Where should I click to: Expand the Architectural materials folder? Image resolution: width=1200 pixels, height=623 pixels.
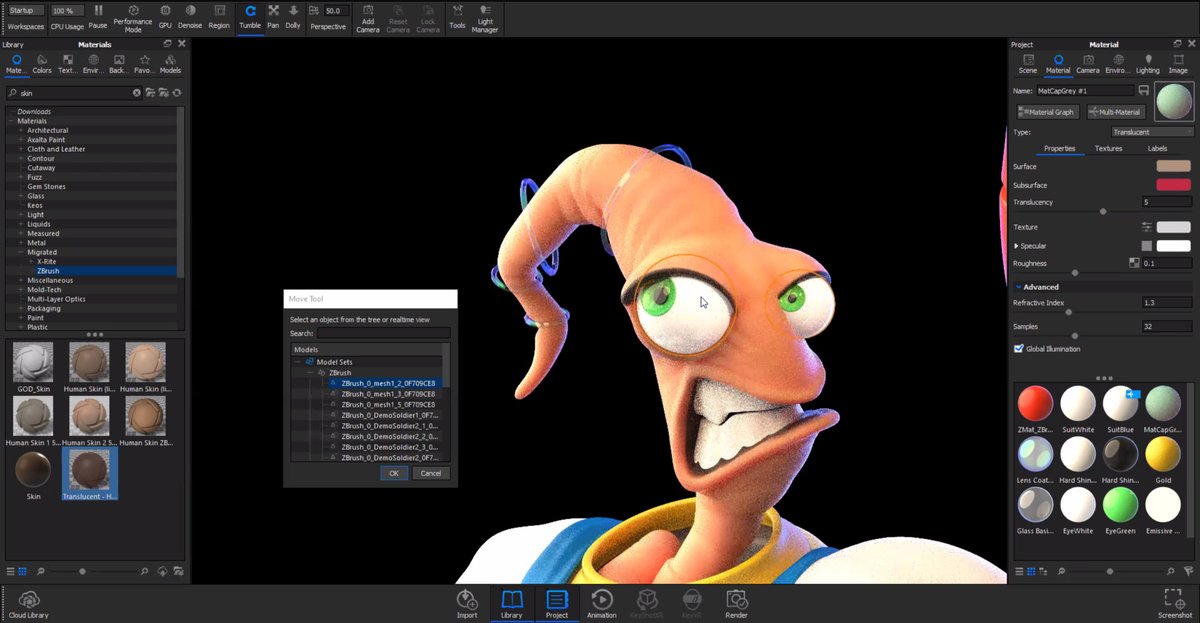coord(20,130)
